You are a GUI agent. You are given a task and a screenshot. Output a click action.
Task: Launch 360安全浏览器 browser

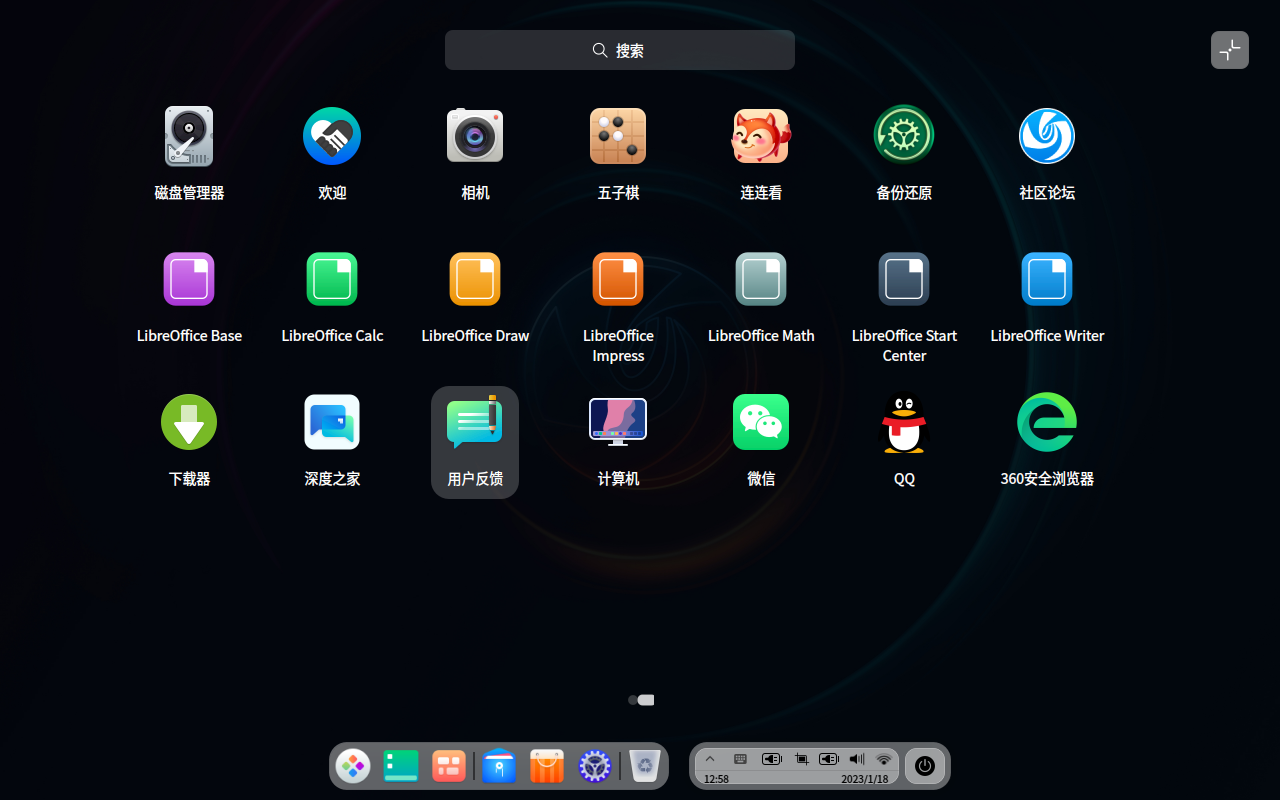click(1047, 421)
